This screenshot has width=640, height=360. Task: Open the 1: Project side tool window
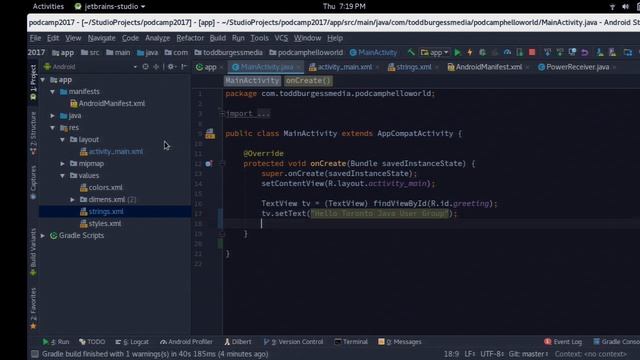[33, 83]
